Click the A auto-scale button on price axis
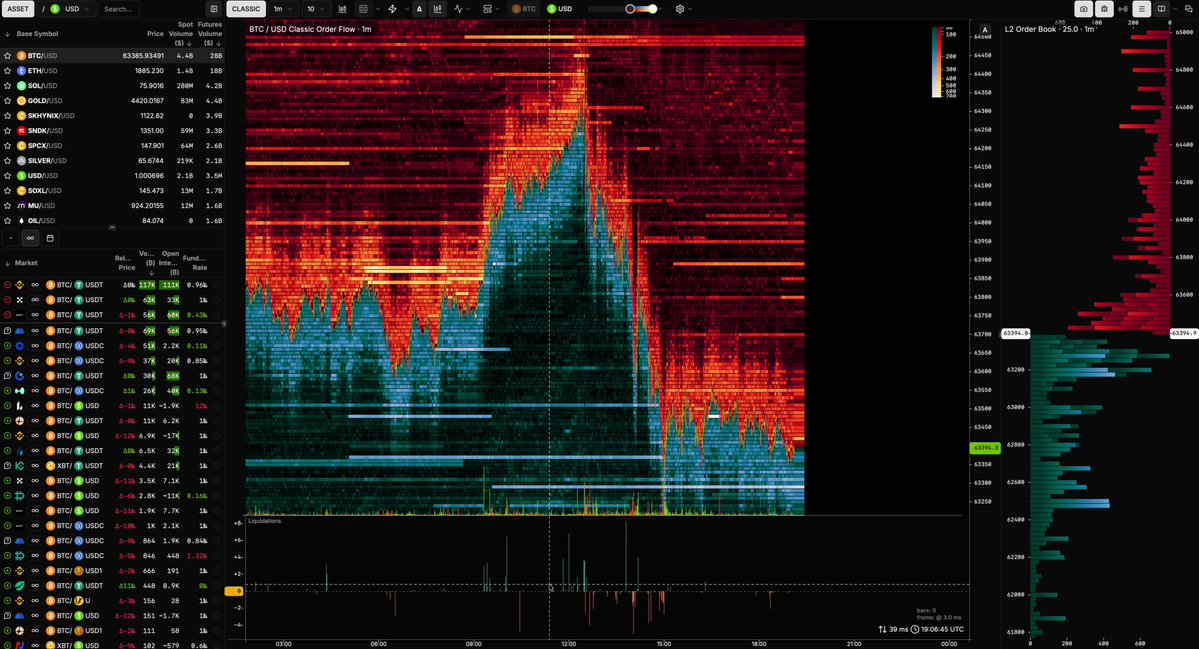1199x649 pixels. 985,31
